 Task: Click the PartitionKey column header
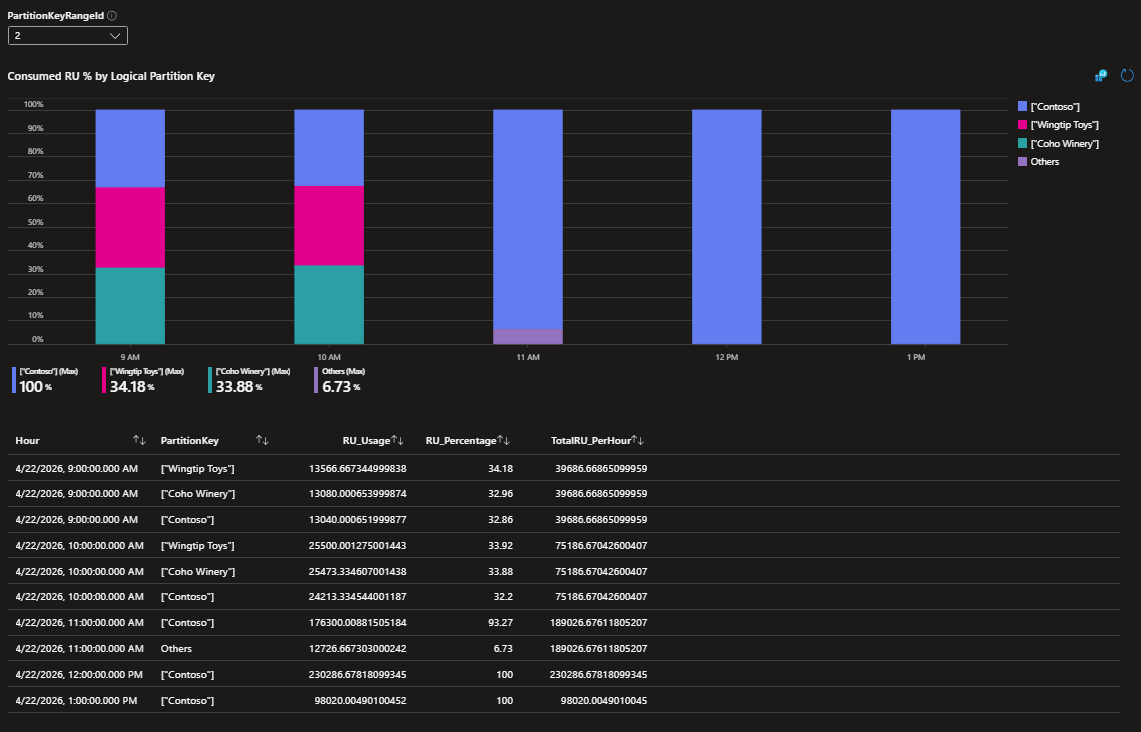pyautogui.click(x=189, y=440)
